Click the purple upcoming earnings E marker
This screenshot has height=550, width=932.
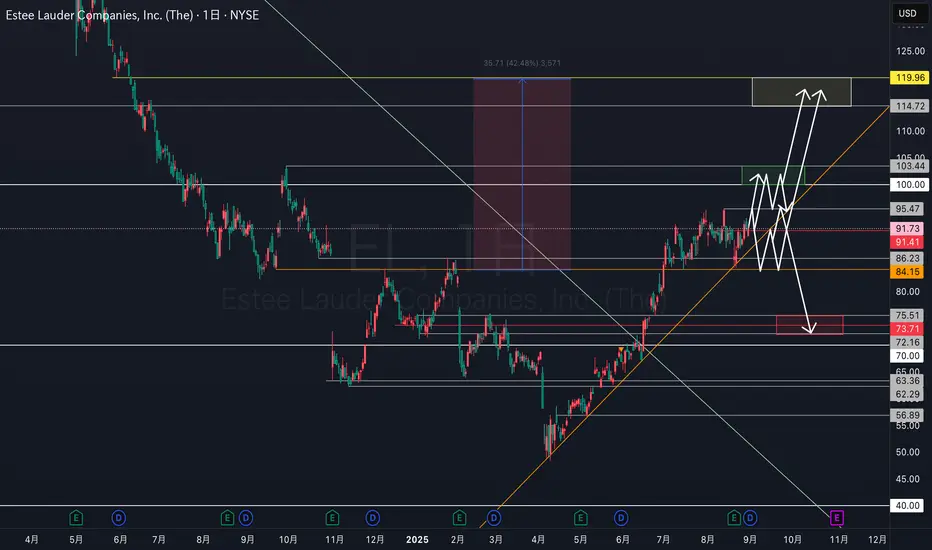837,518
